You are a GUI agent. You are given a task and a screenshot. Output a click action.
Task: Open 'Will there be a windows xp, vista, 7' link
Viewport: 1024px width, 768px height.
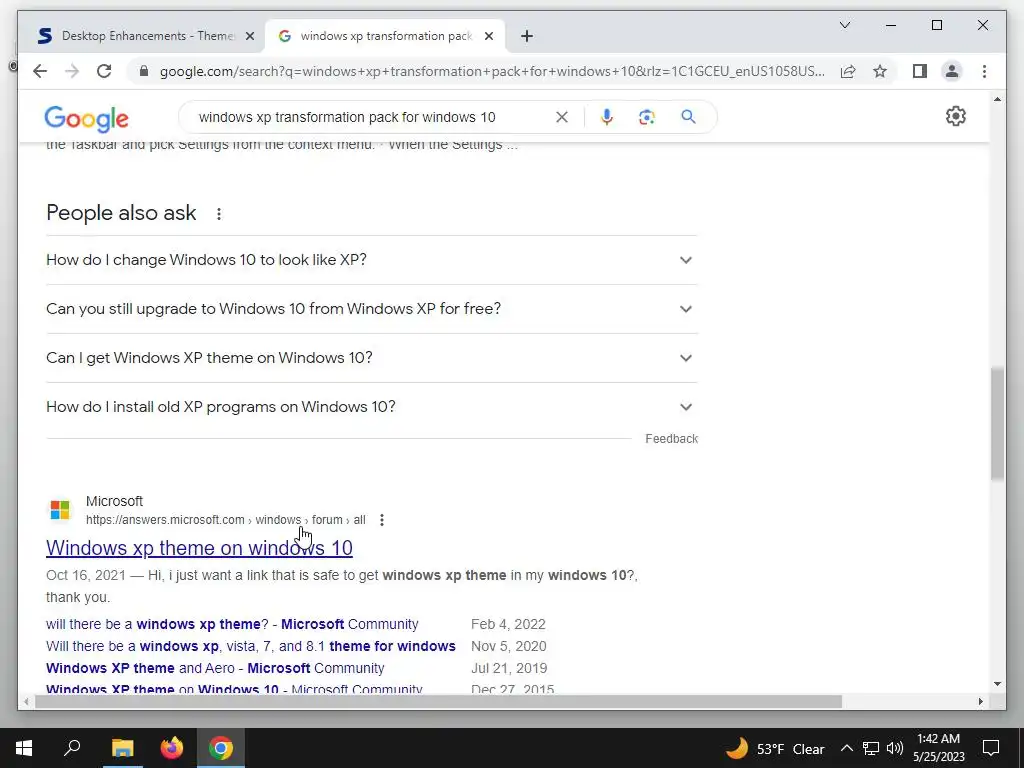click(x=251, y=647)
